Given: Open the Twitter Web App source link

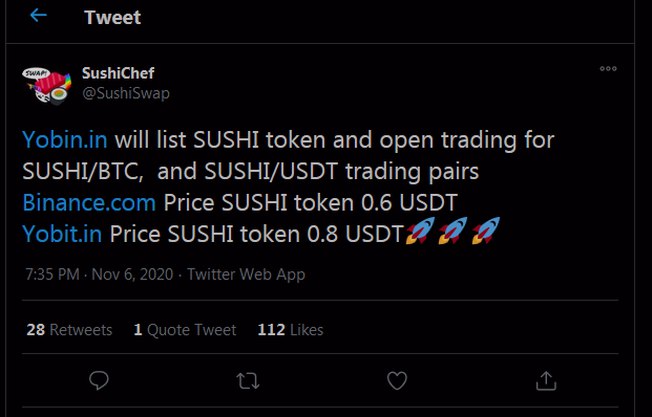Looking at the screenshot, I should click(x=246, y=273).
